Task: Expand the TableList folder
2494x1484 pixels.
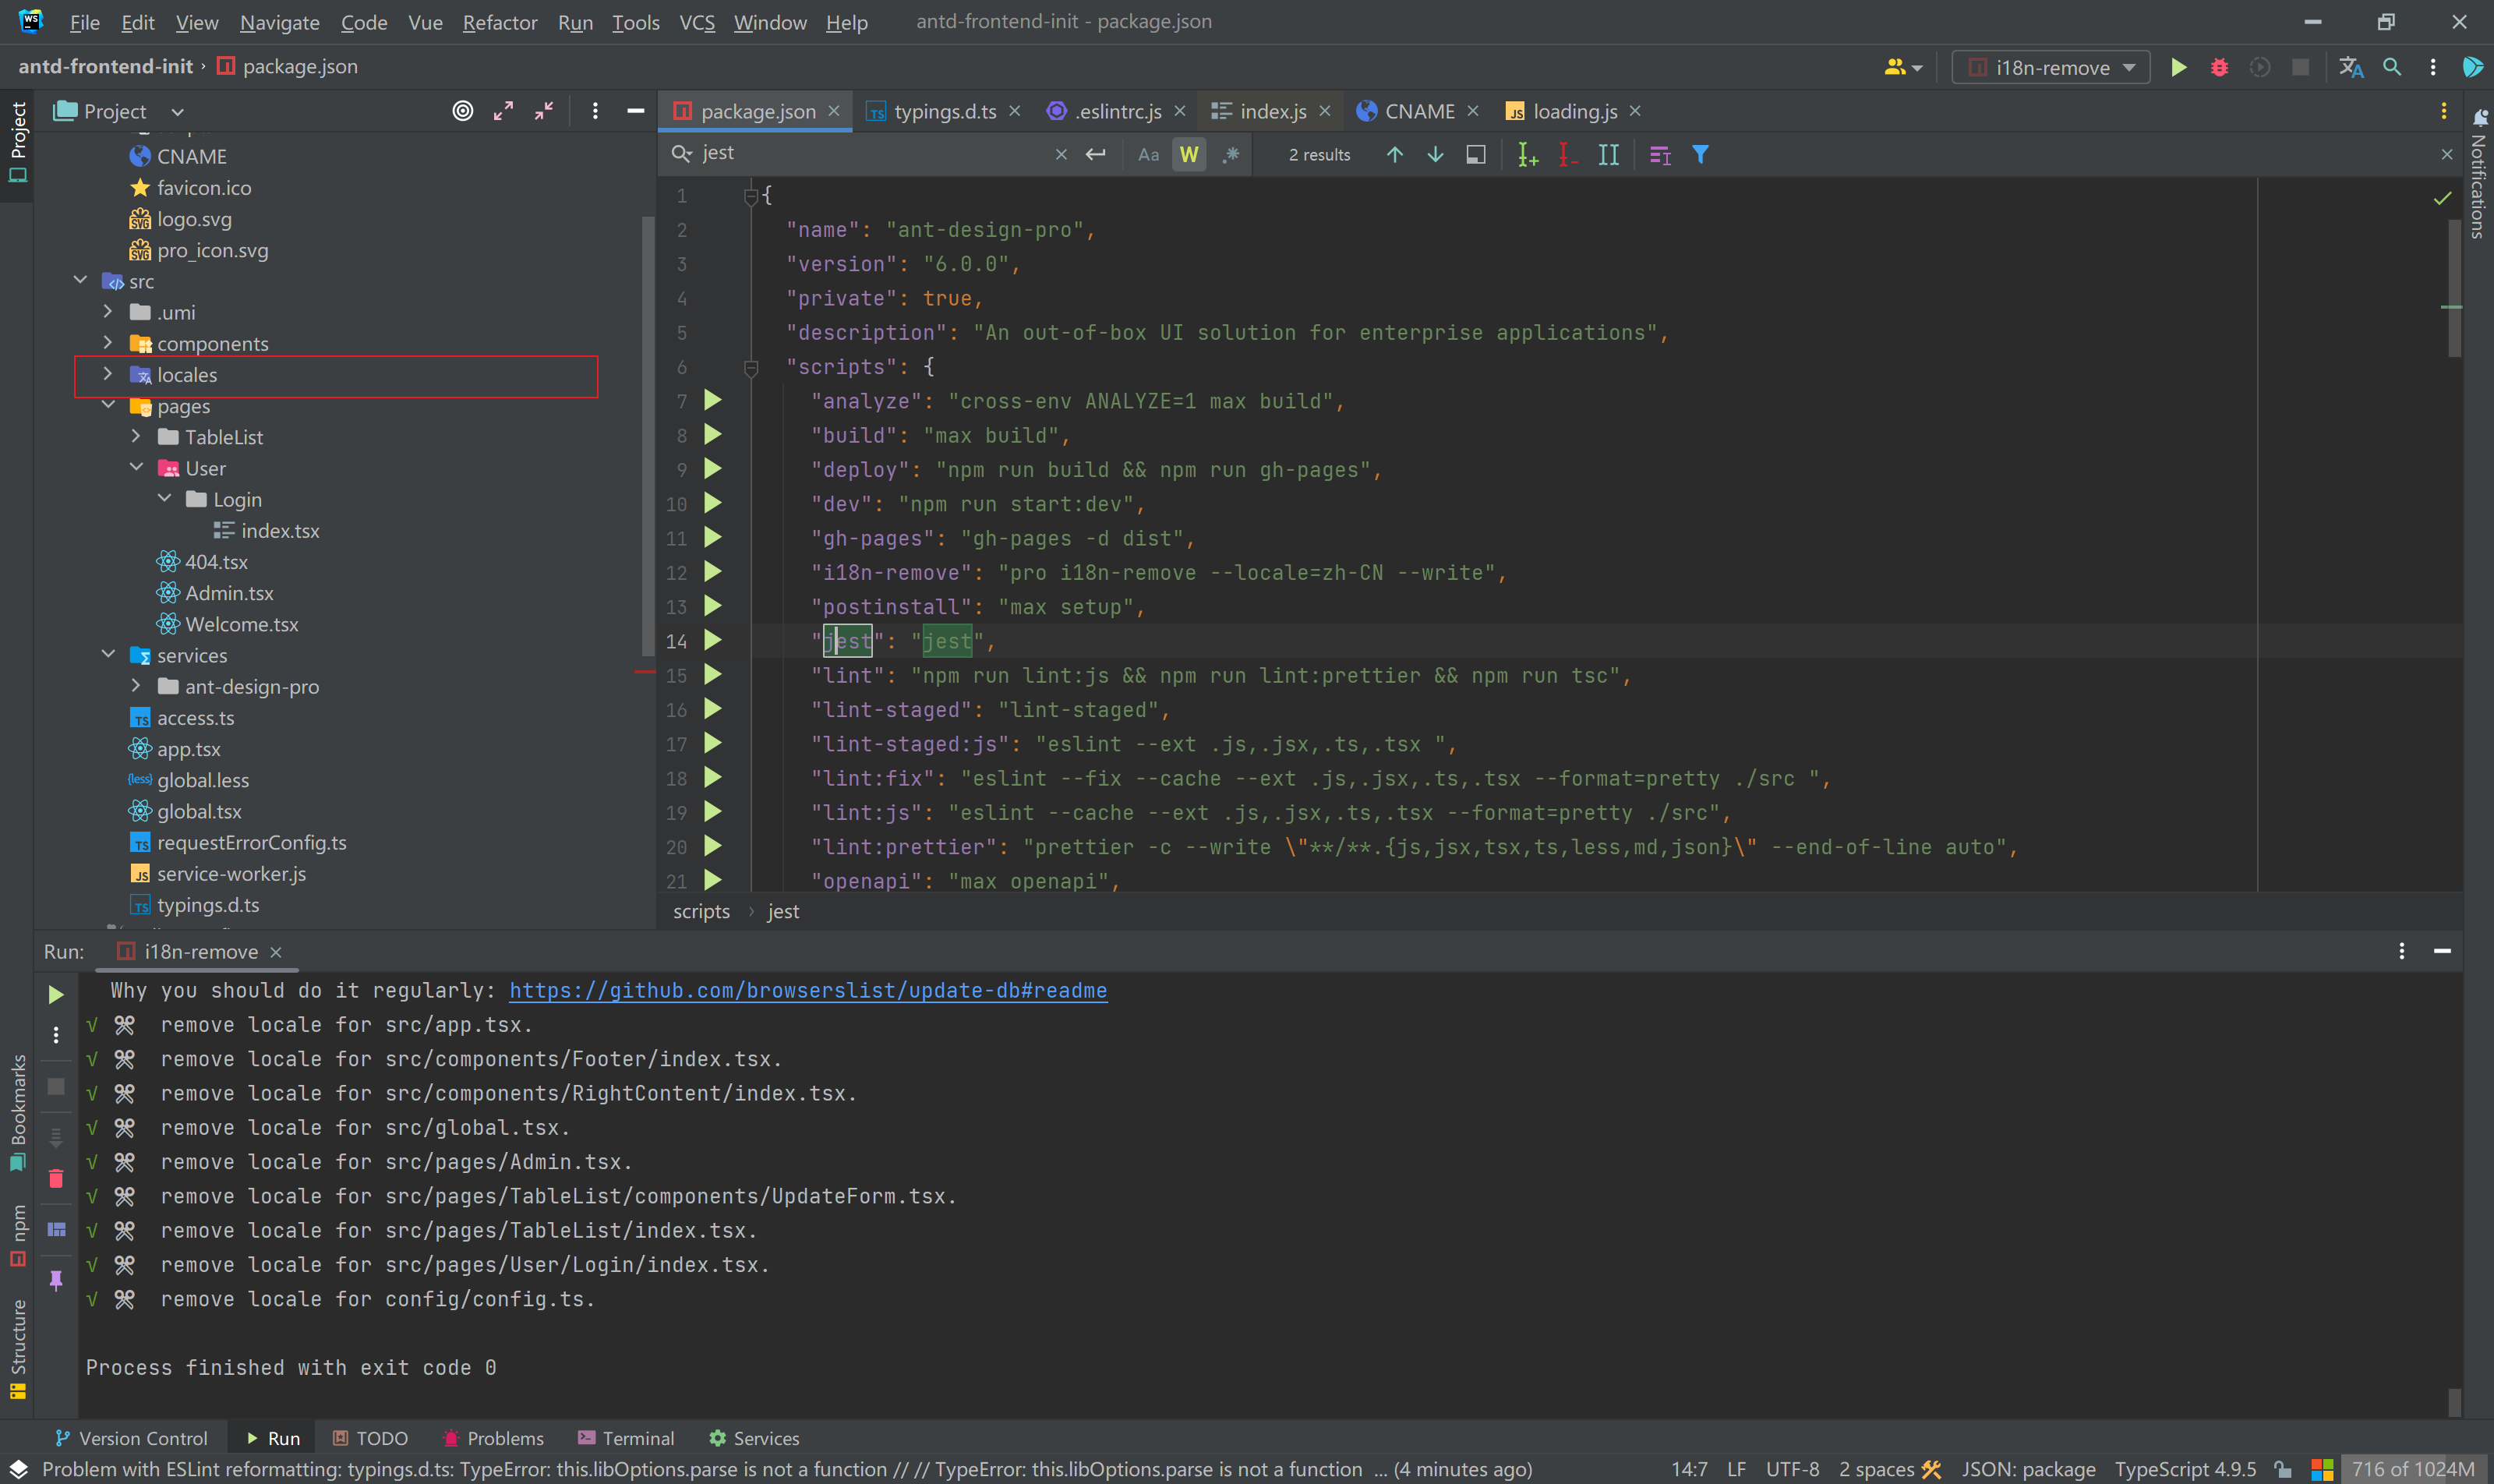Action: click(136, 436)
